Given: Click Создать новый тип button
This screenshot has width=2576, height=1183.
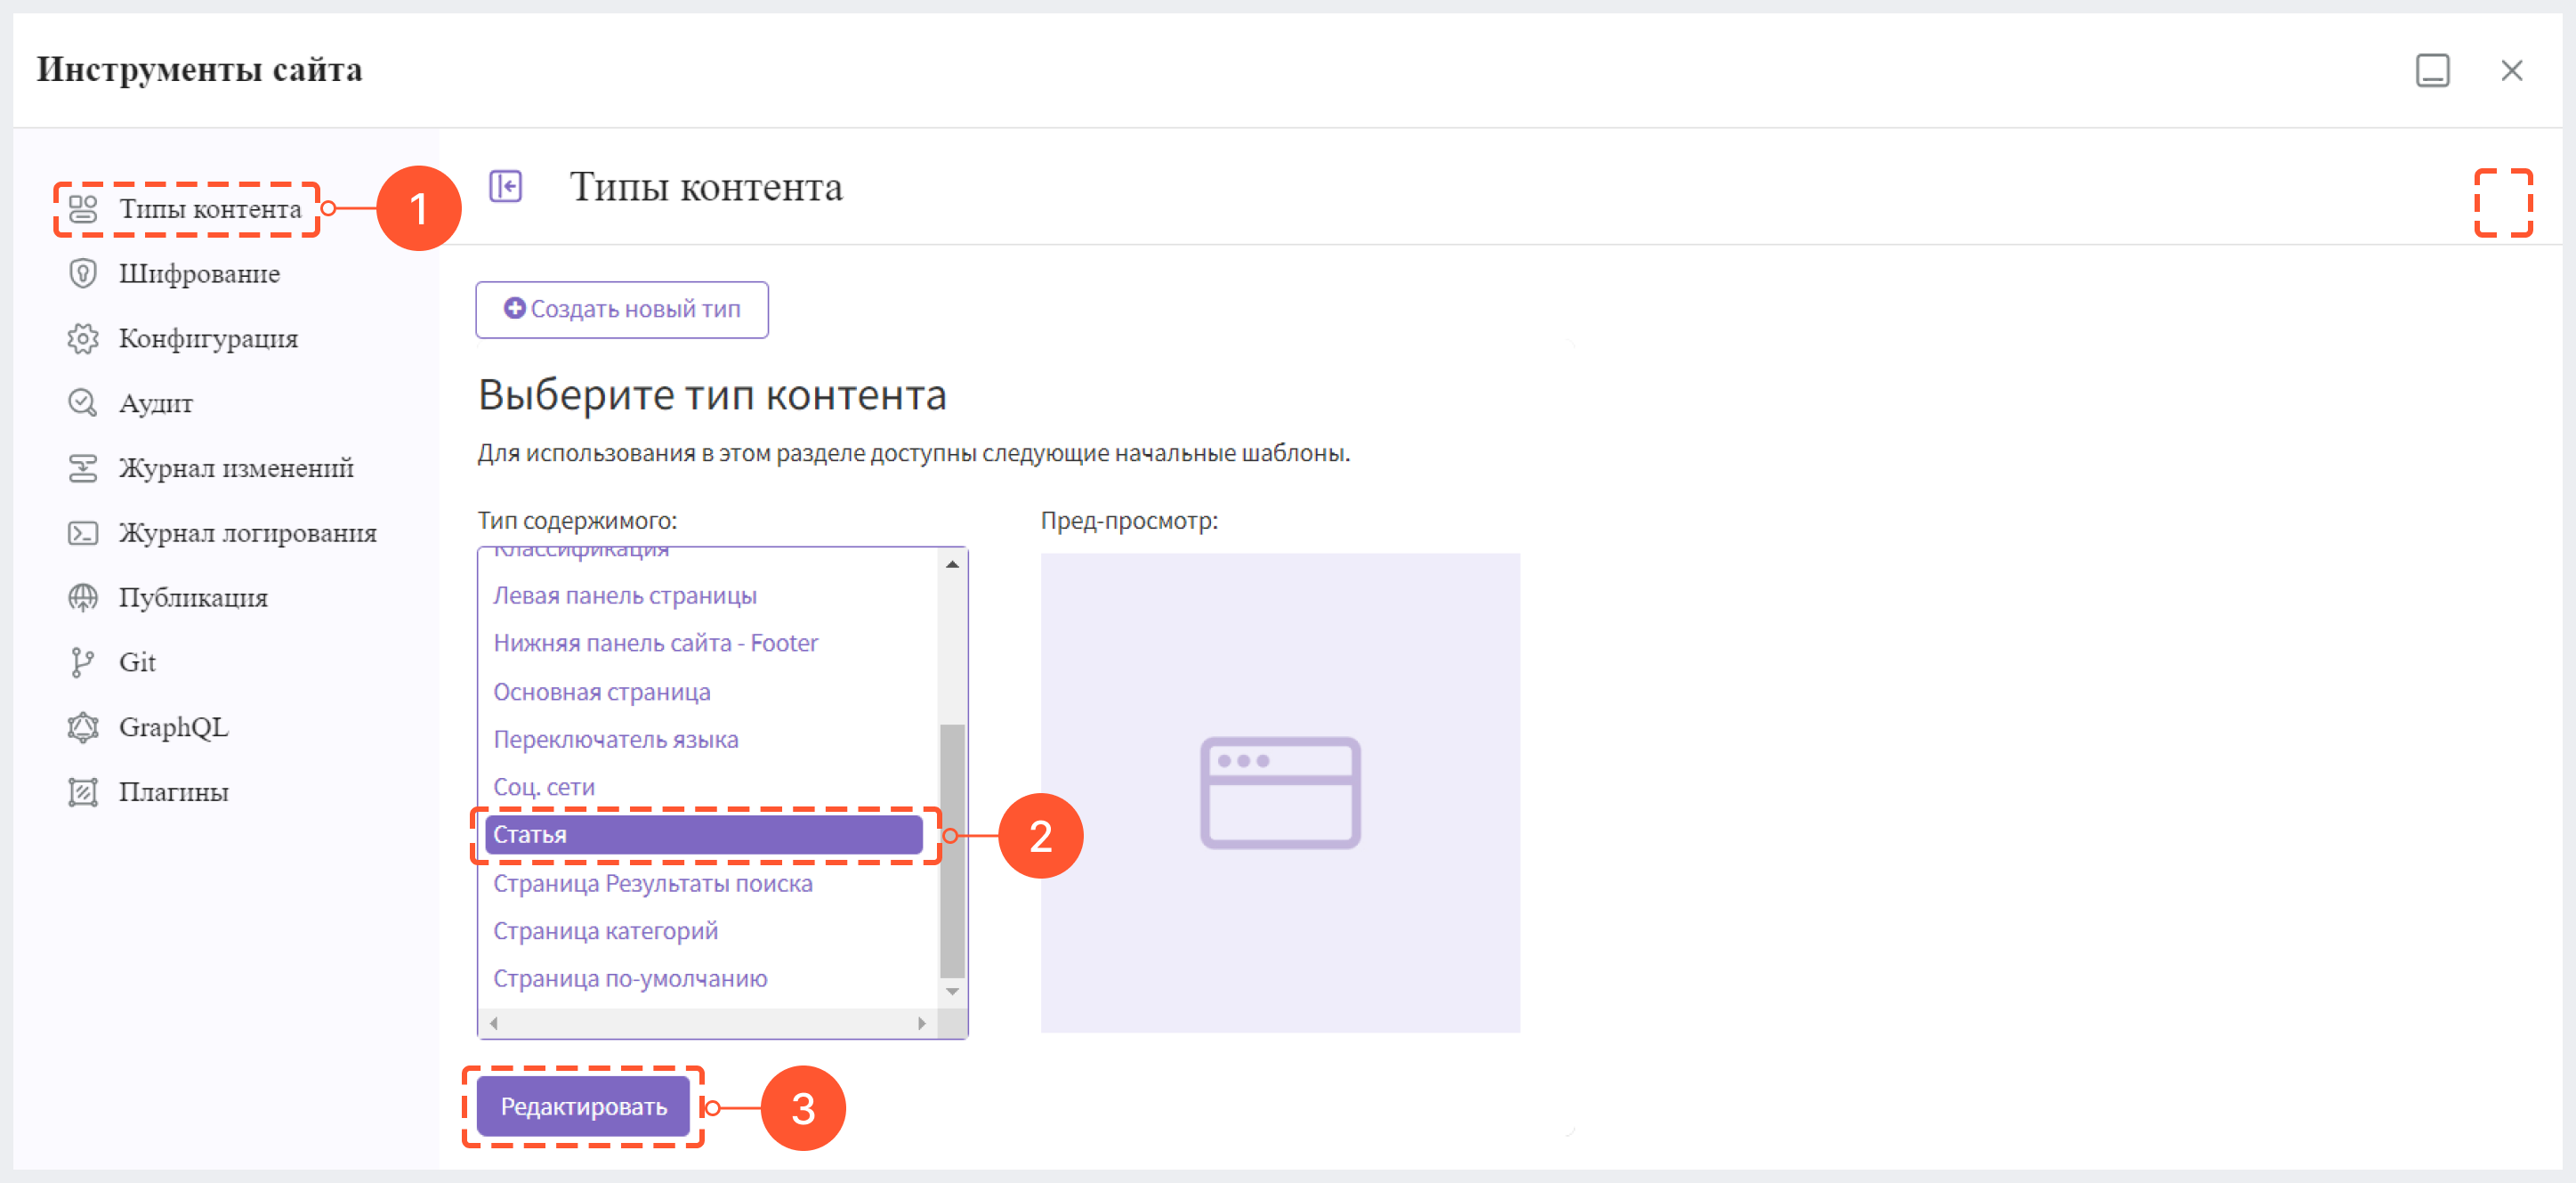Looking at the screenshot, I should [622, 310].
